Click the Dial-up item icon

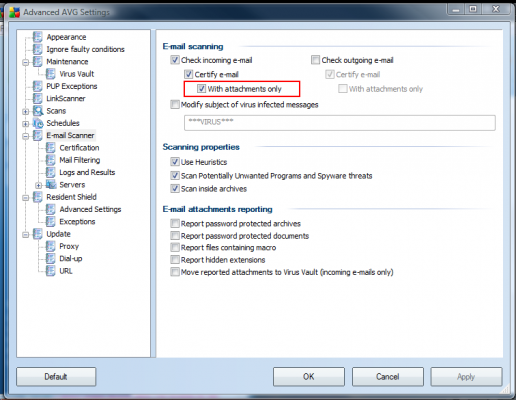pos(51,258)
